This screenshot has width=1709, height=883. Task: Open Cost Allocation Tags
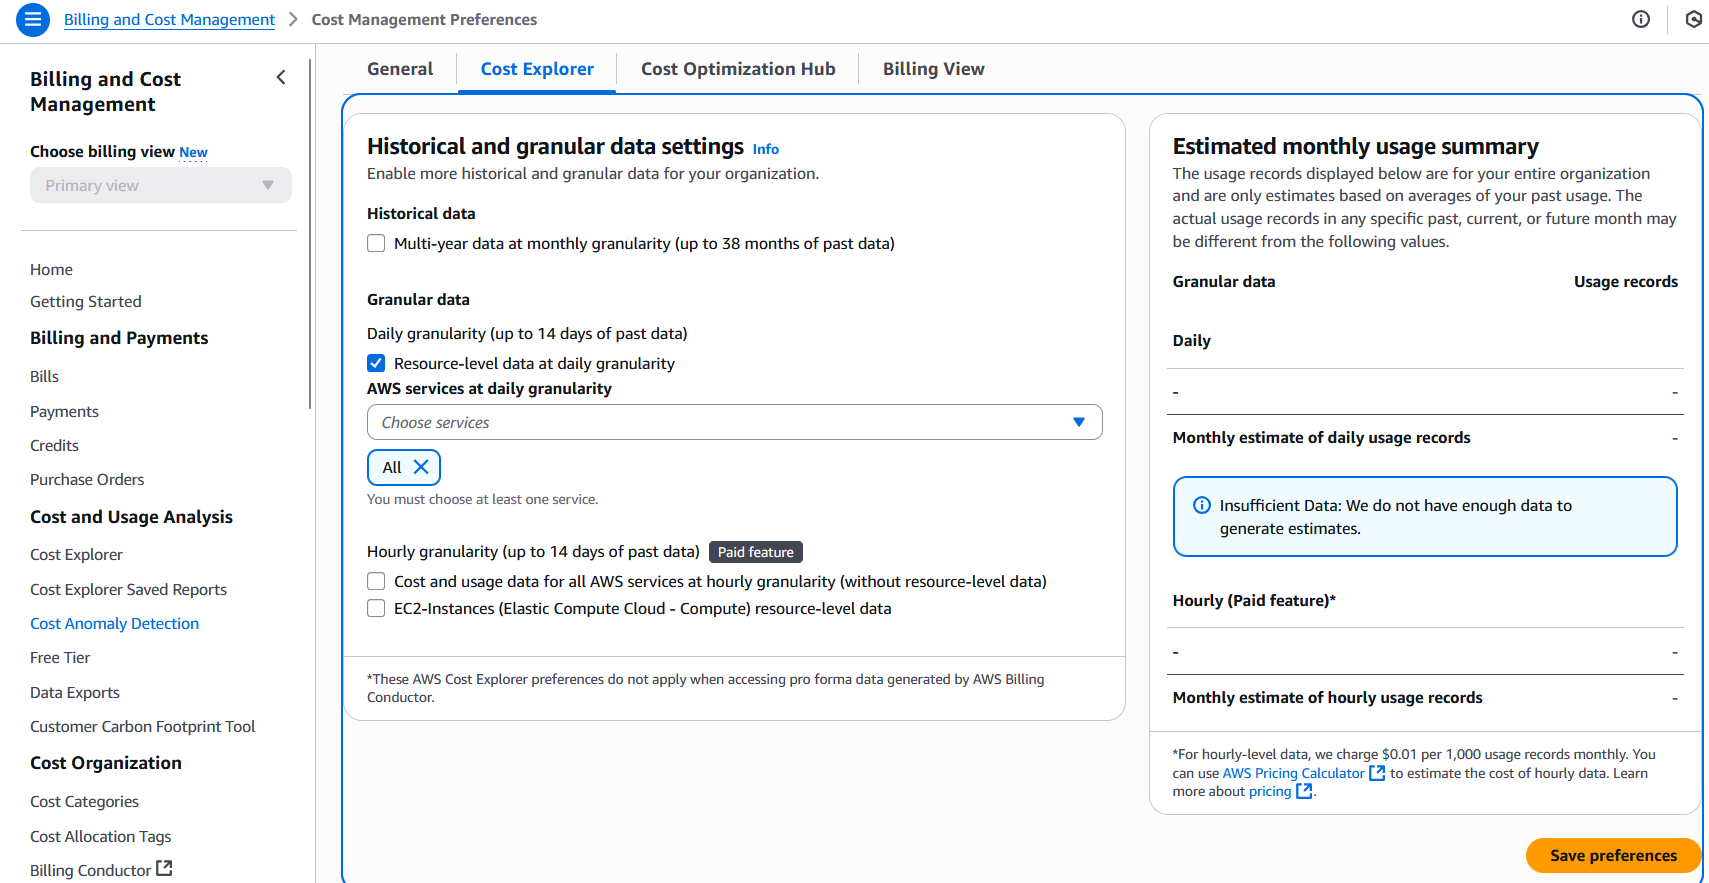(100, 836)
